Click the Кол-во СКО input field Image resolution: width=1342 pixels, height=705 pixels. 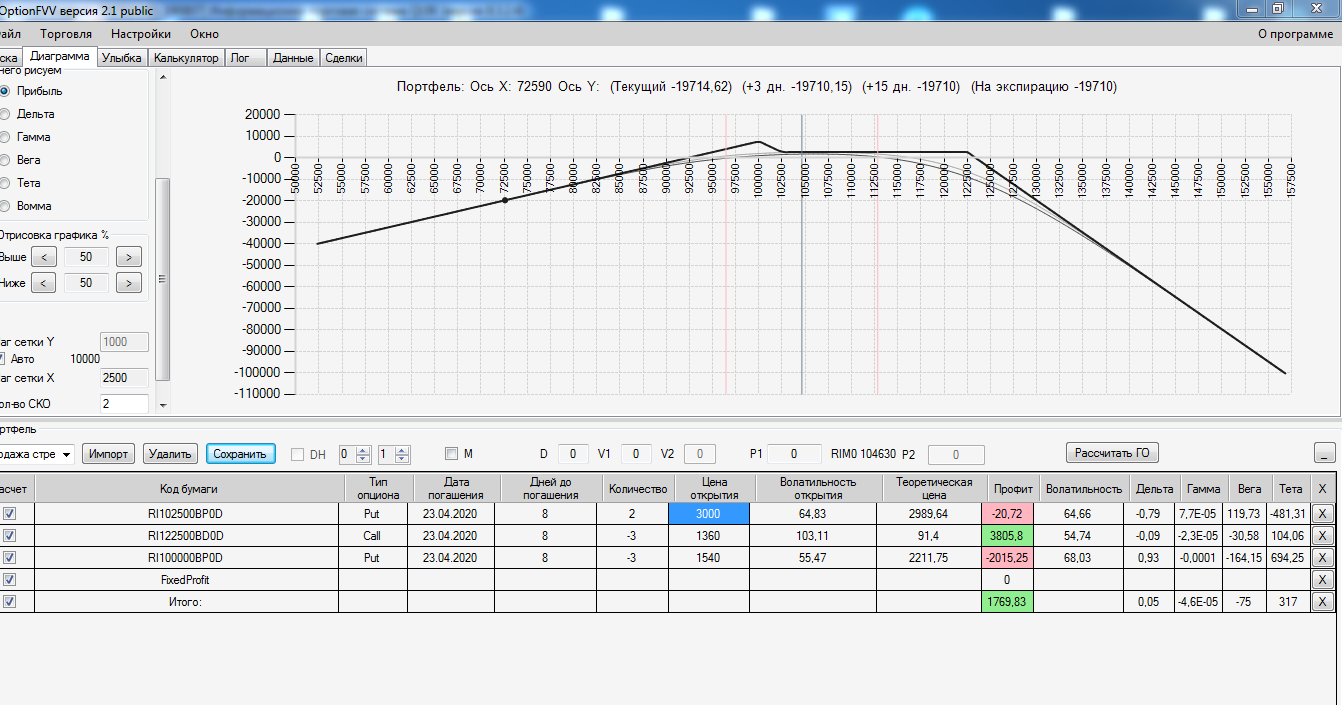[x=124, y=404]
